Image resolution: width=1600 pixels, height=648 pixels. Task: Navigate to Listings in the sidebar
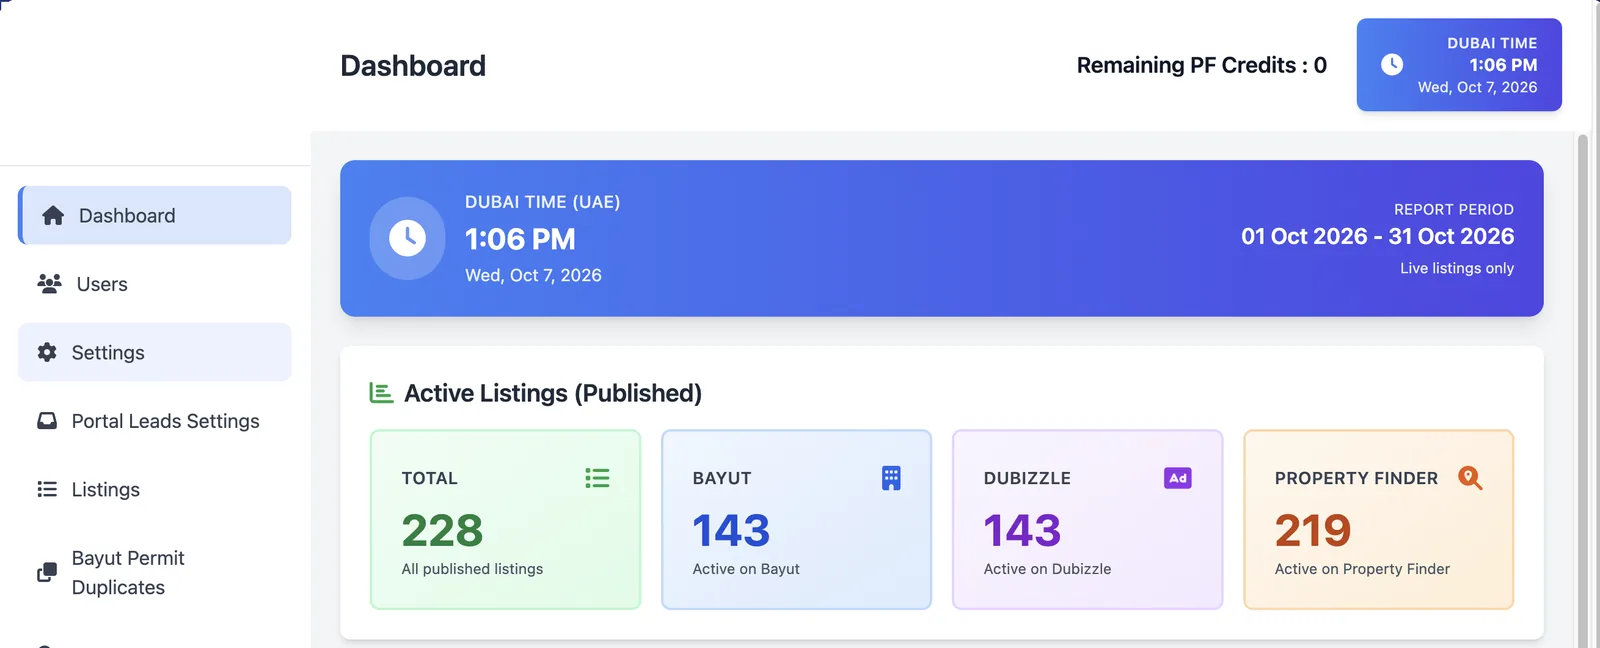[x=155, y=489]
